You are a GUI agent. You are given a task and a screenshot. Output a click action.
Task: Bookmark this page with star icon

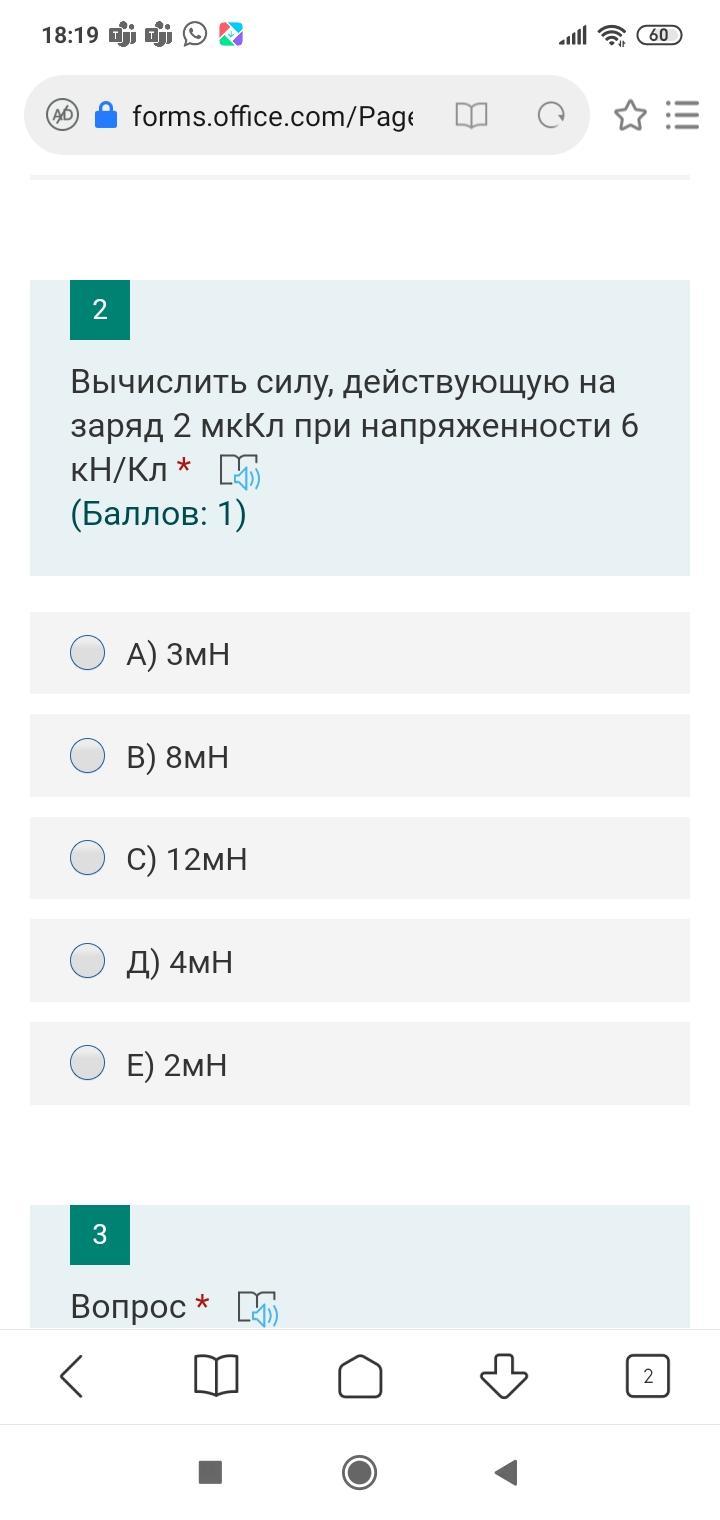pyautogui.click(x=630, y=116)
